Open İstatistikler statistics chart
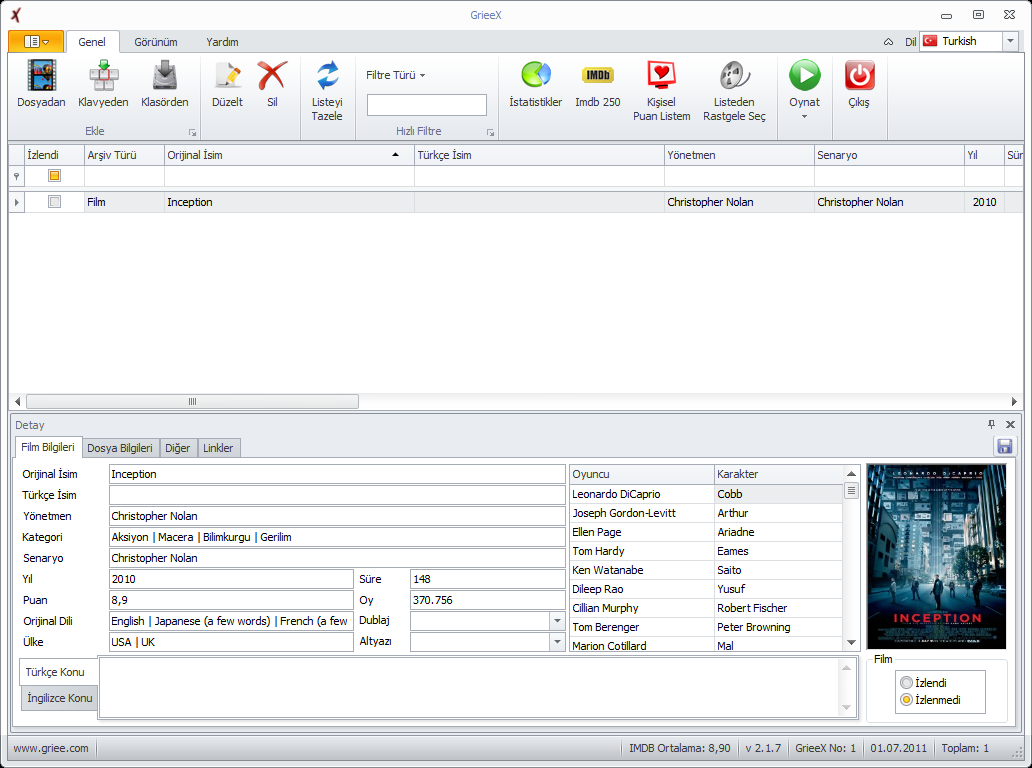The width and height of the screenshot is (1032, 768). coord(536,76)
